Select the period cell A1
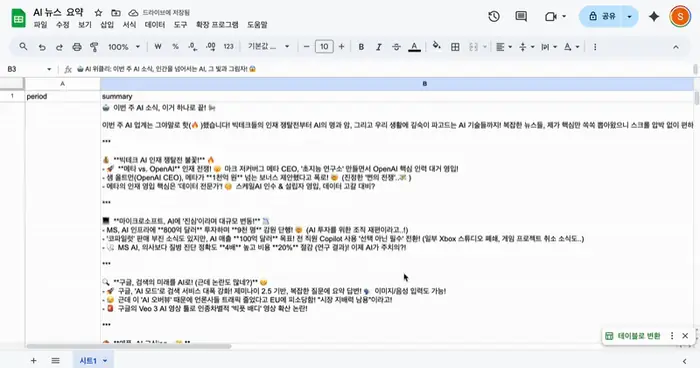This screenshot has width=700, height=368. point(62,96)
